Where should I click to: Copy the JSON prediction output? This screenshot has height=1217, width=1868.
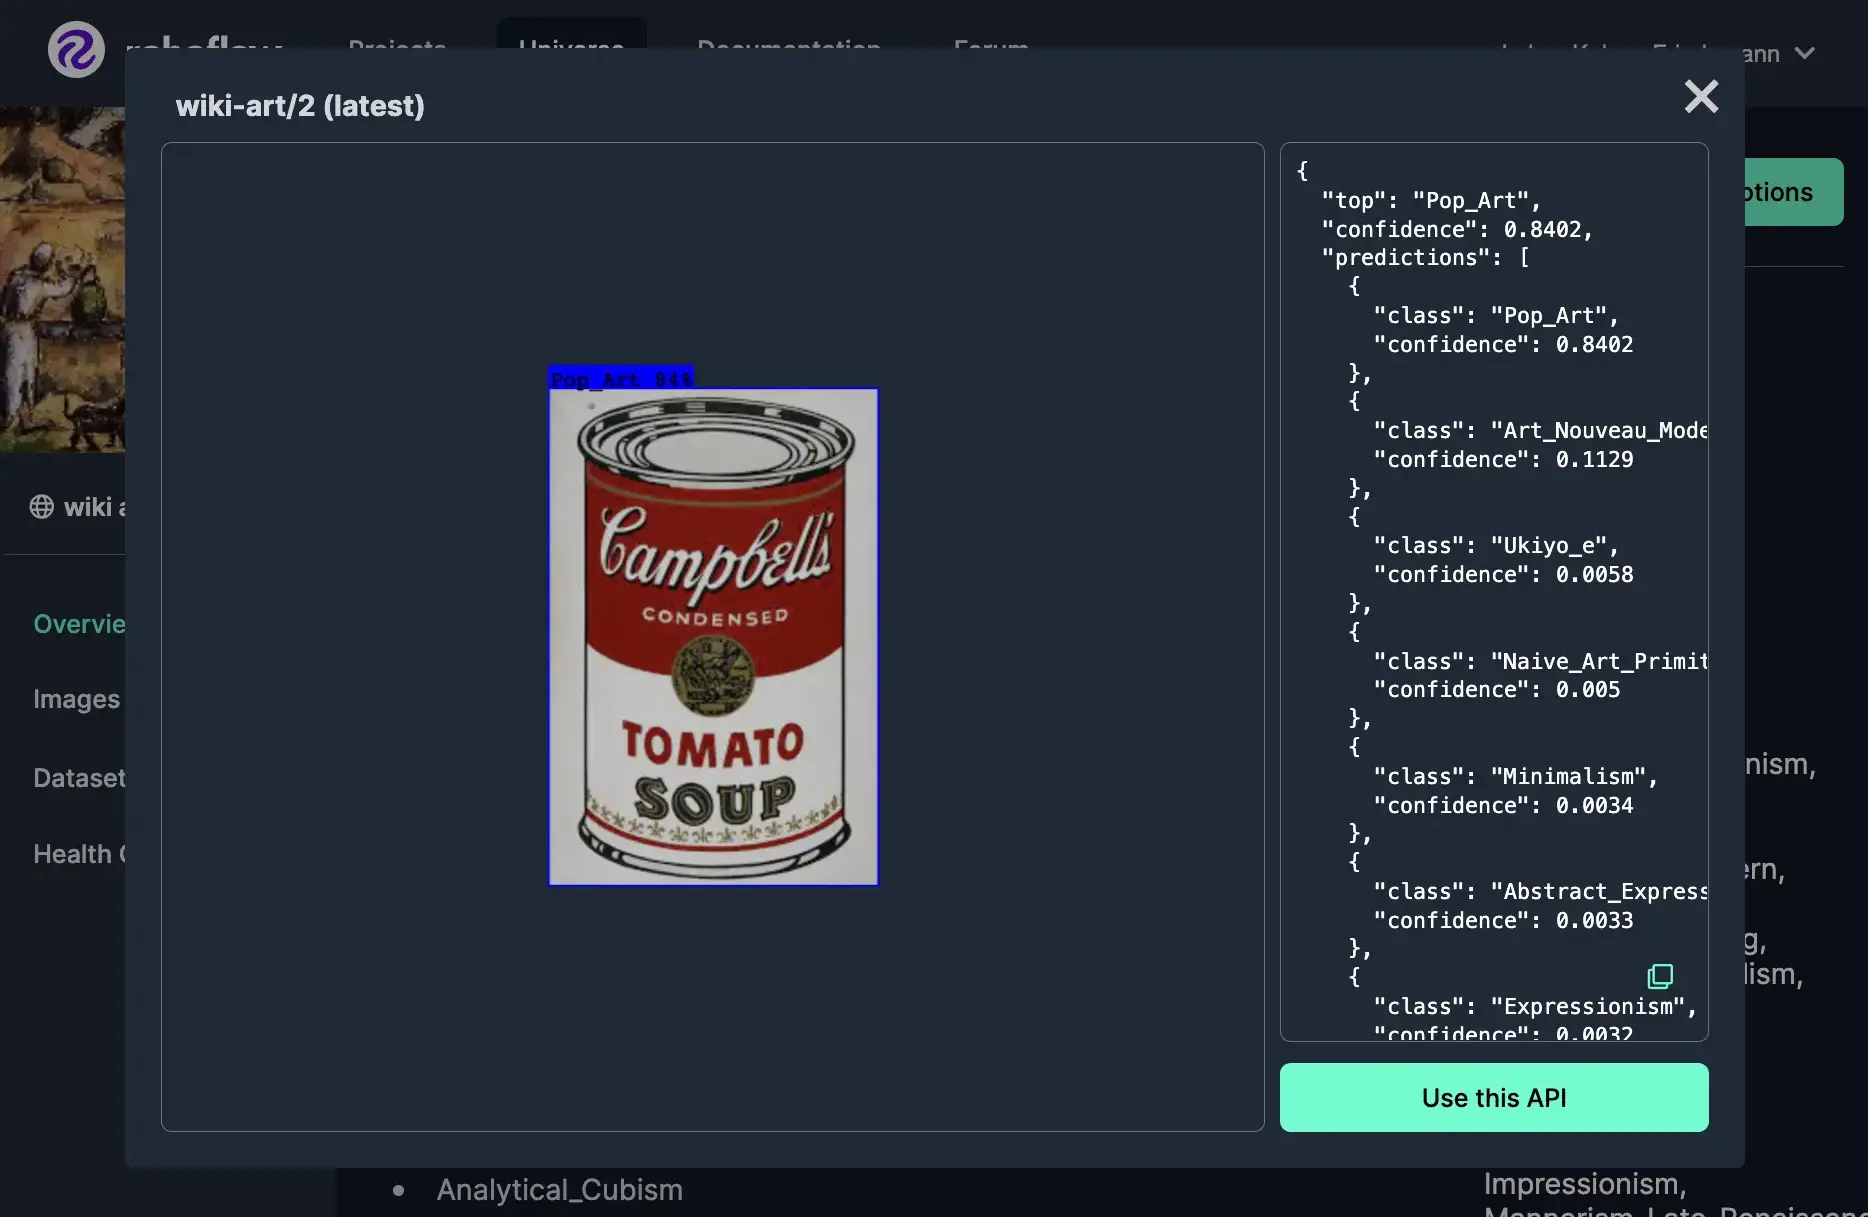1660,975
